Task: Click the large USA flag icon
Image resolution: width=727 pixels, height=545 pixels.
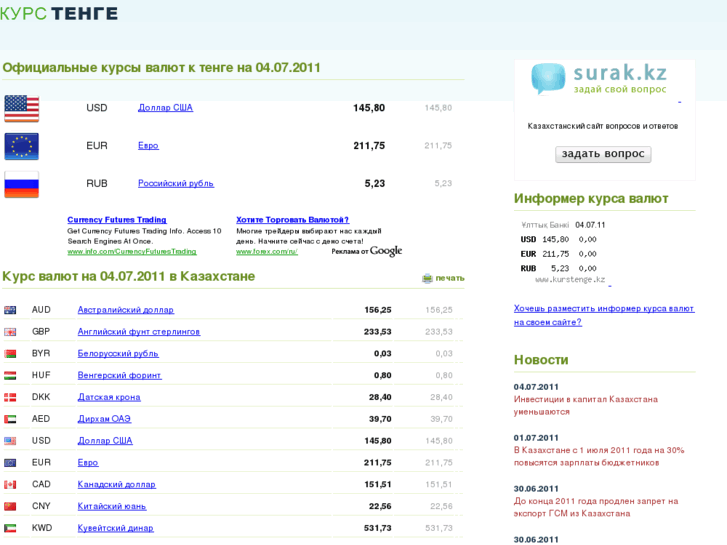Action: [21, 109]
